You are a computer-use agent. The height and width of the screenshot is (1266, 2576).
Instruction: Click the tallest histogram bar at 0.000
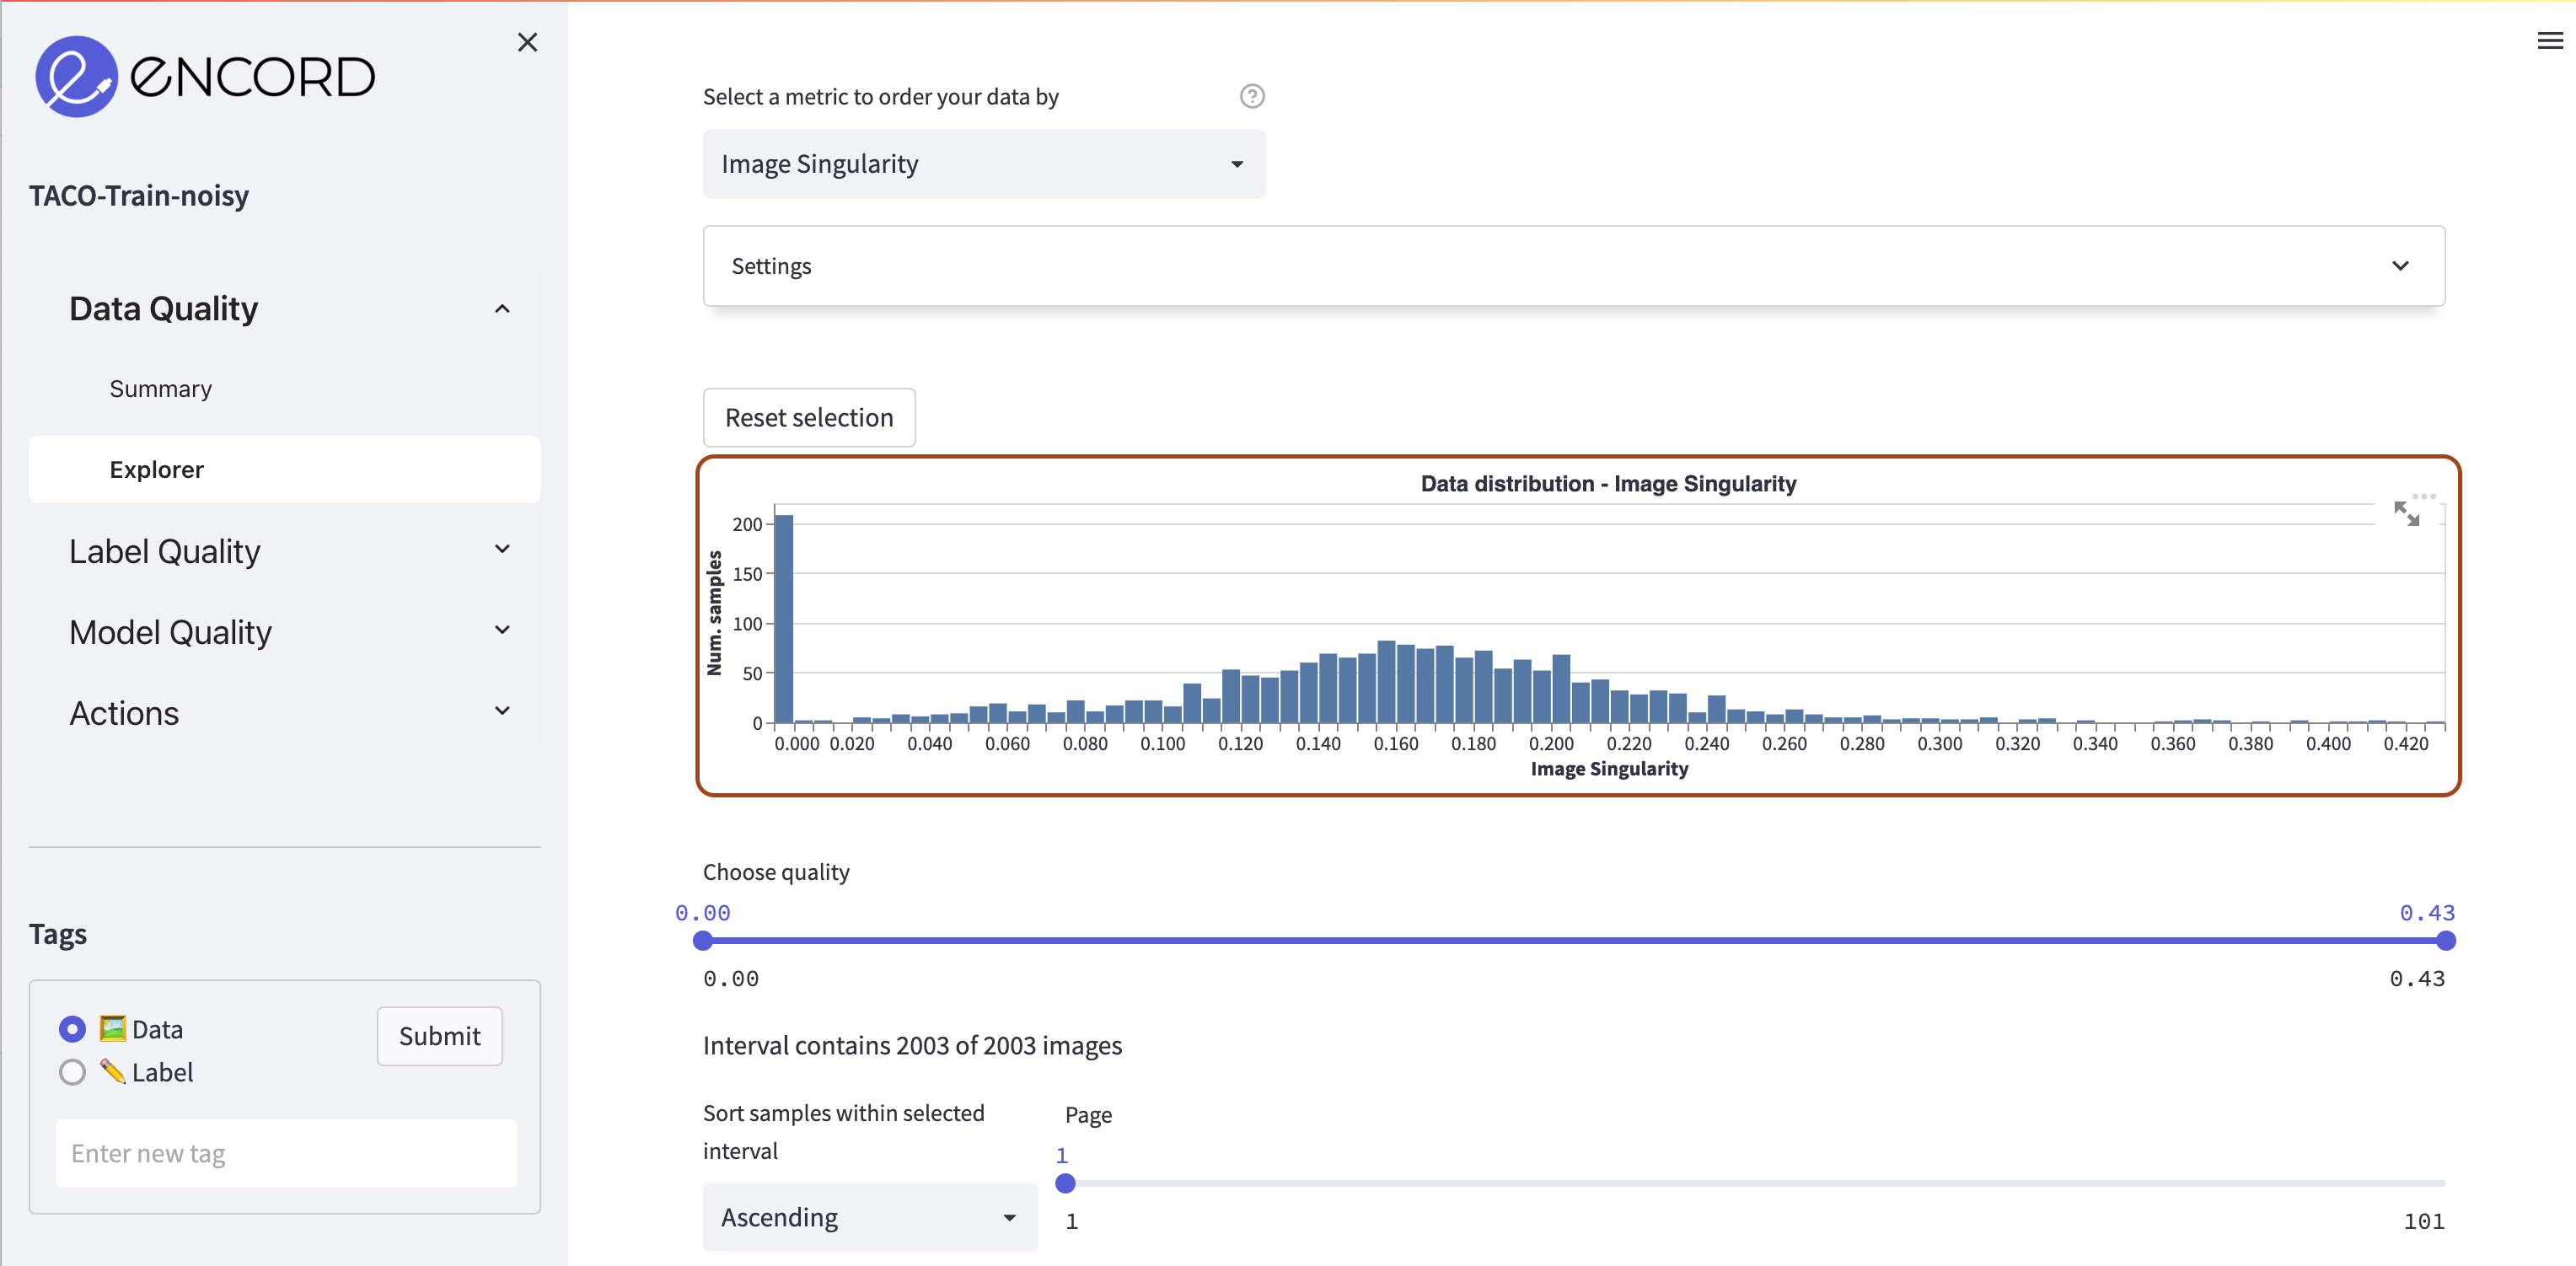pyautogui.click(x=785, y=619)
